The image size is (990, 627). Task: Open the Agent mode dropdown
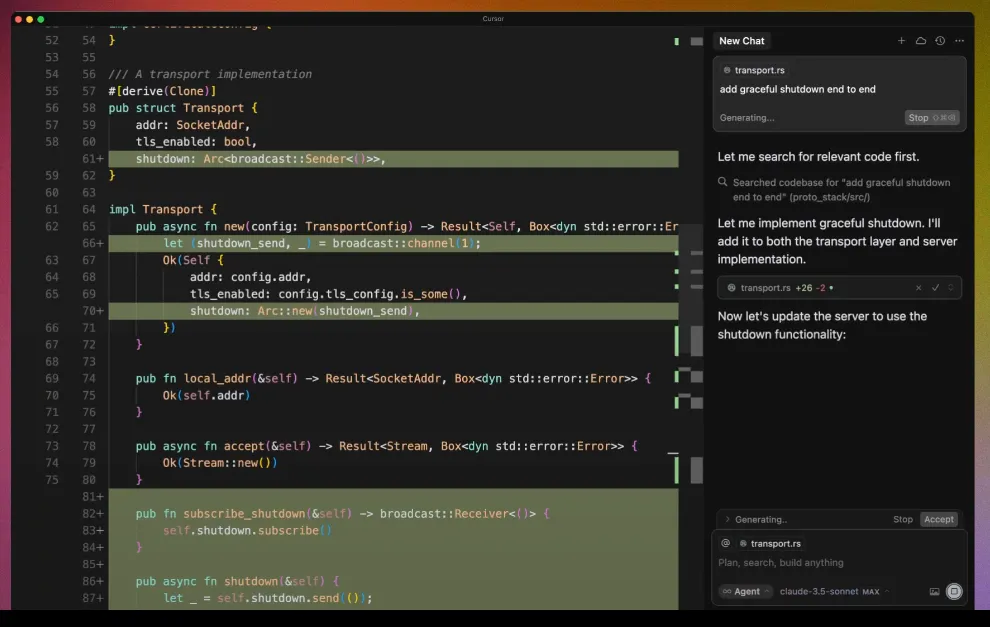pyautogui.click(x=746, y=592)
